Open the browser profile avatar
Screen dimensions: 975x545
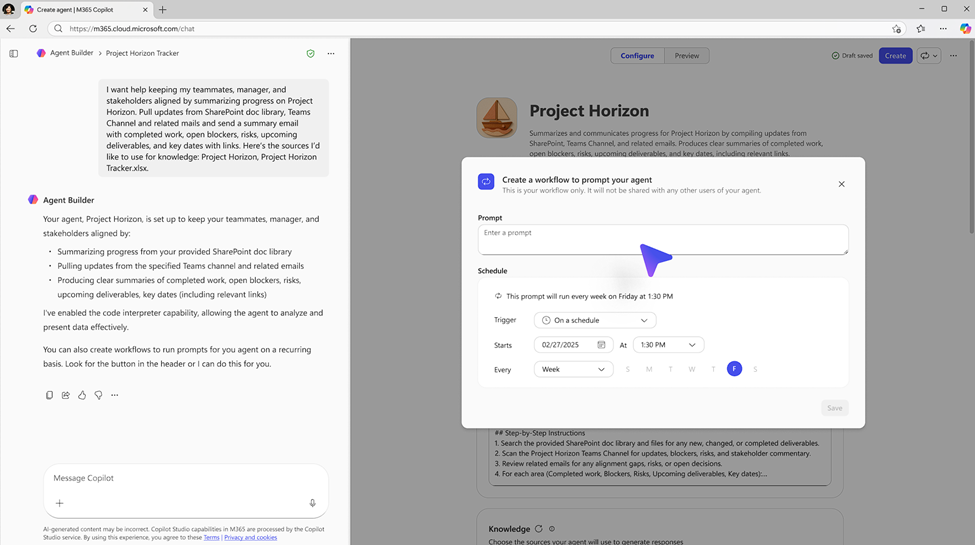(9, 9)
